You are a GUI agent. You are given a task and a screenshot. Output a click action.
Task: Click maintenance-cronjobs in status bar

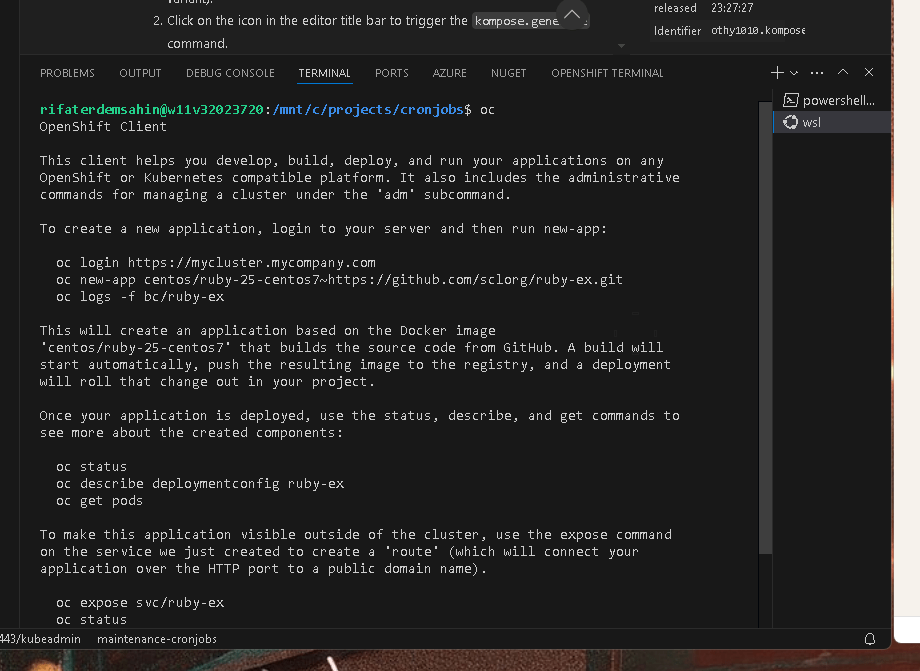click(157, 639)
